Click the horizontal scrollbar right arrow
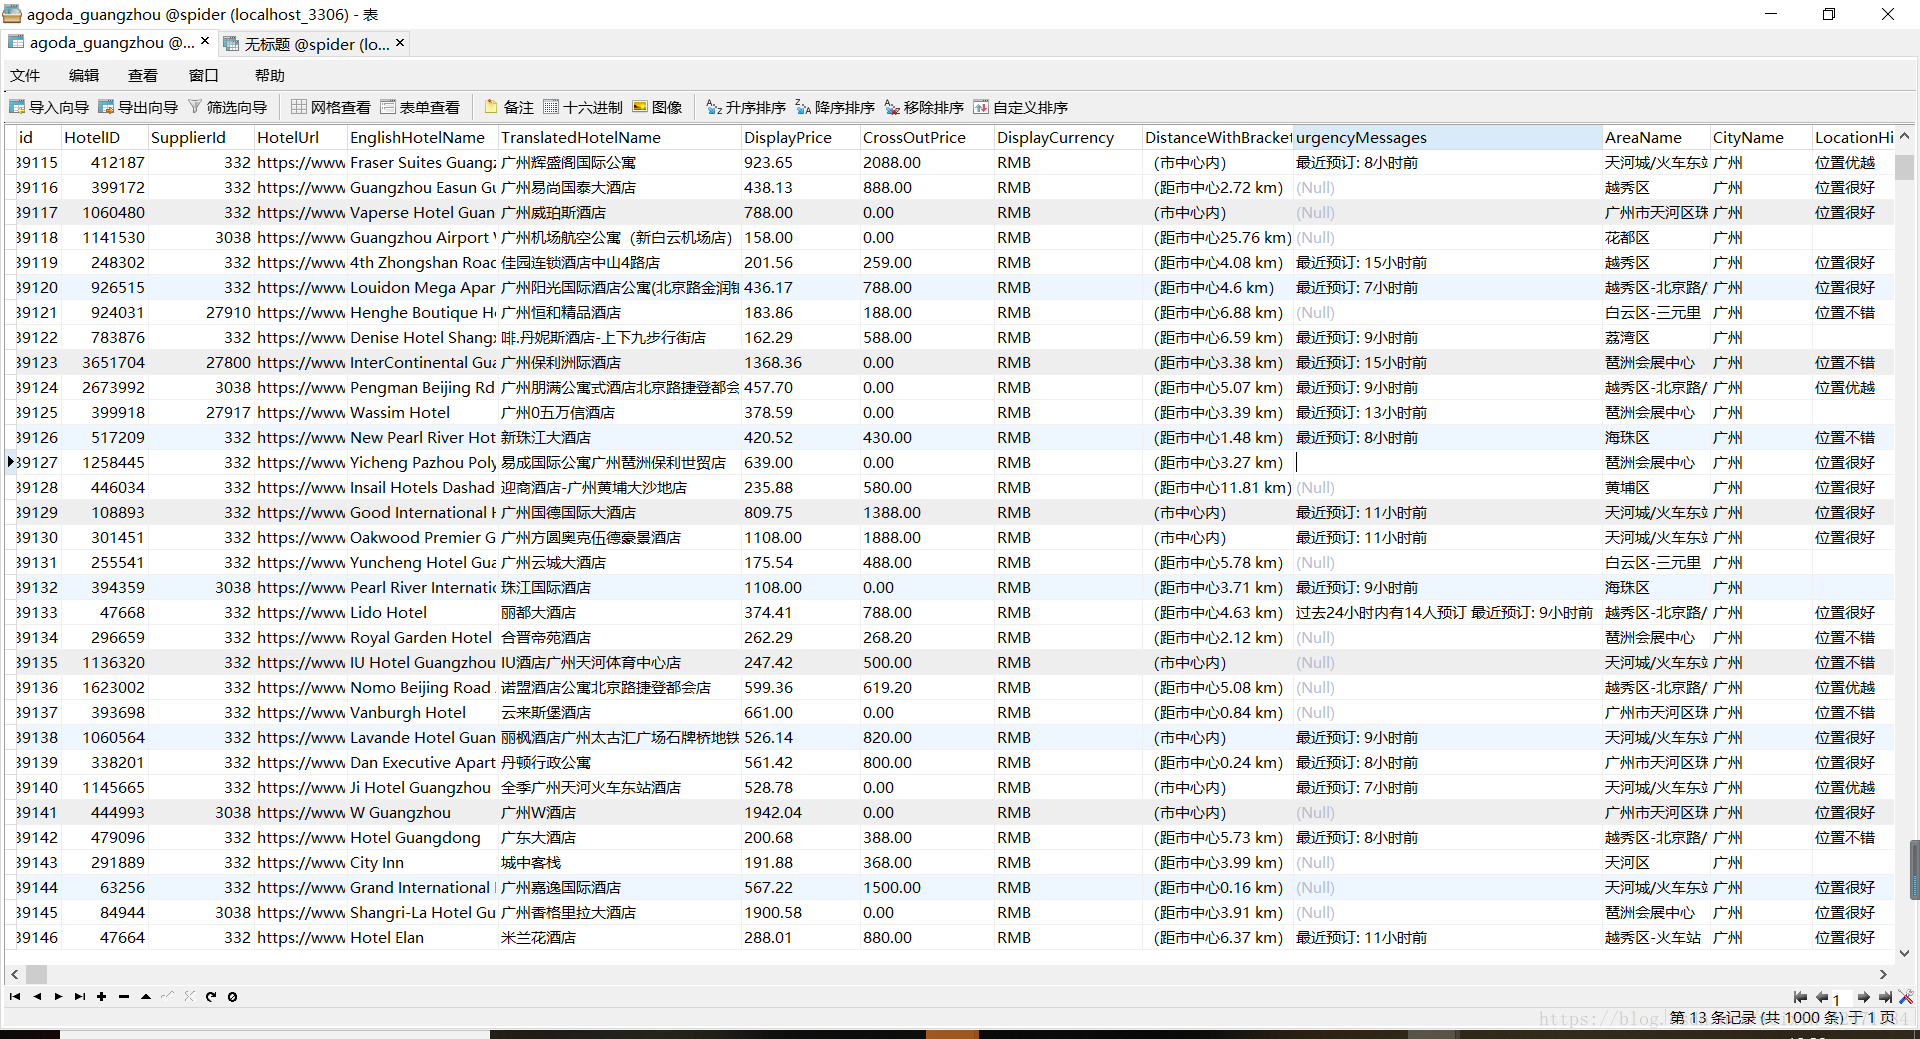This screenshot has height=1039, width=1920. [1883, 974]
